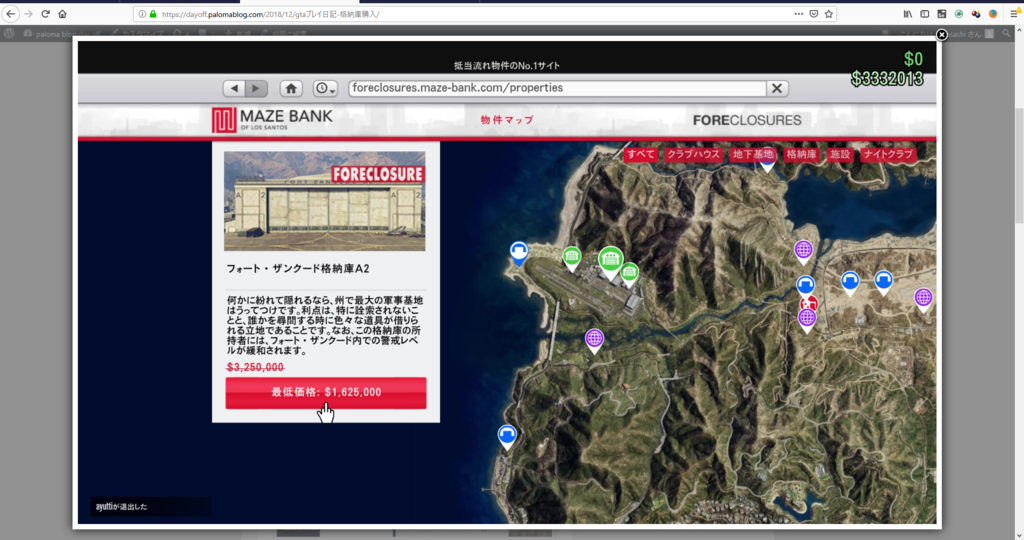Select the large green hangar map marker
1024x540 pixels.
coord(611,262)
